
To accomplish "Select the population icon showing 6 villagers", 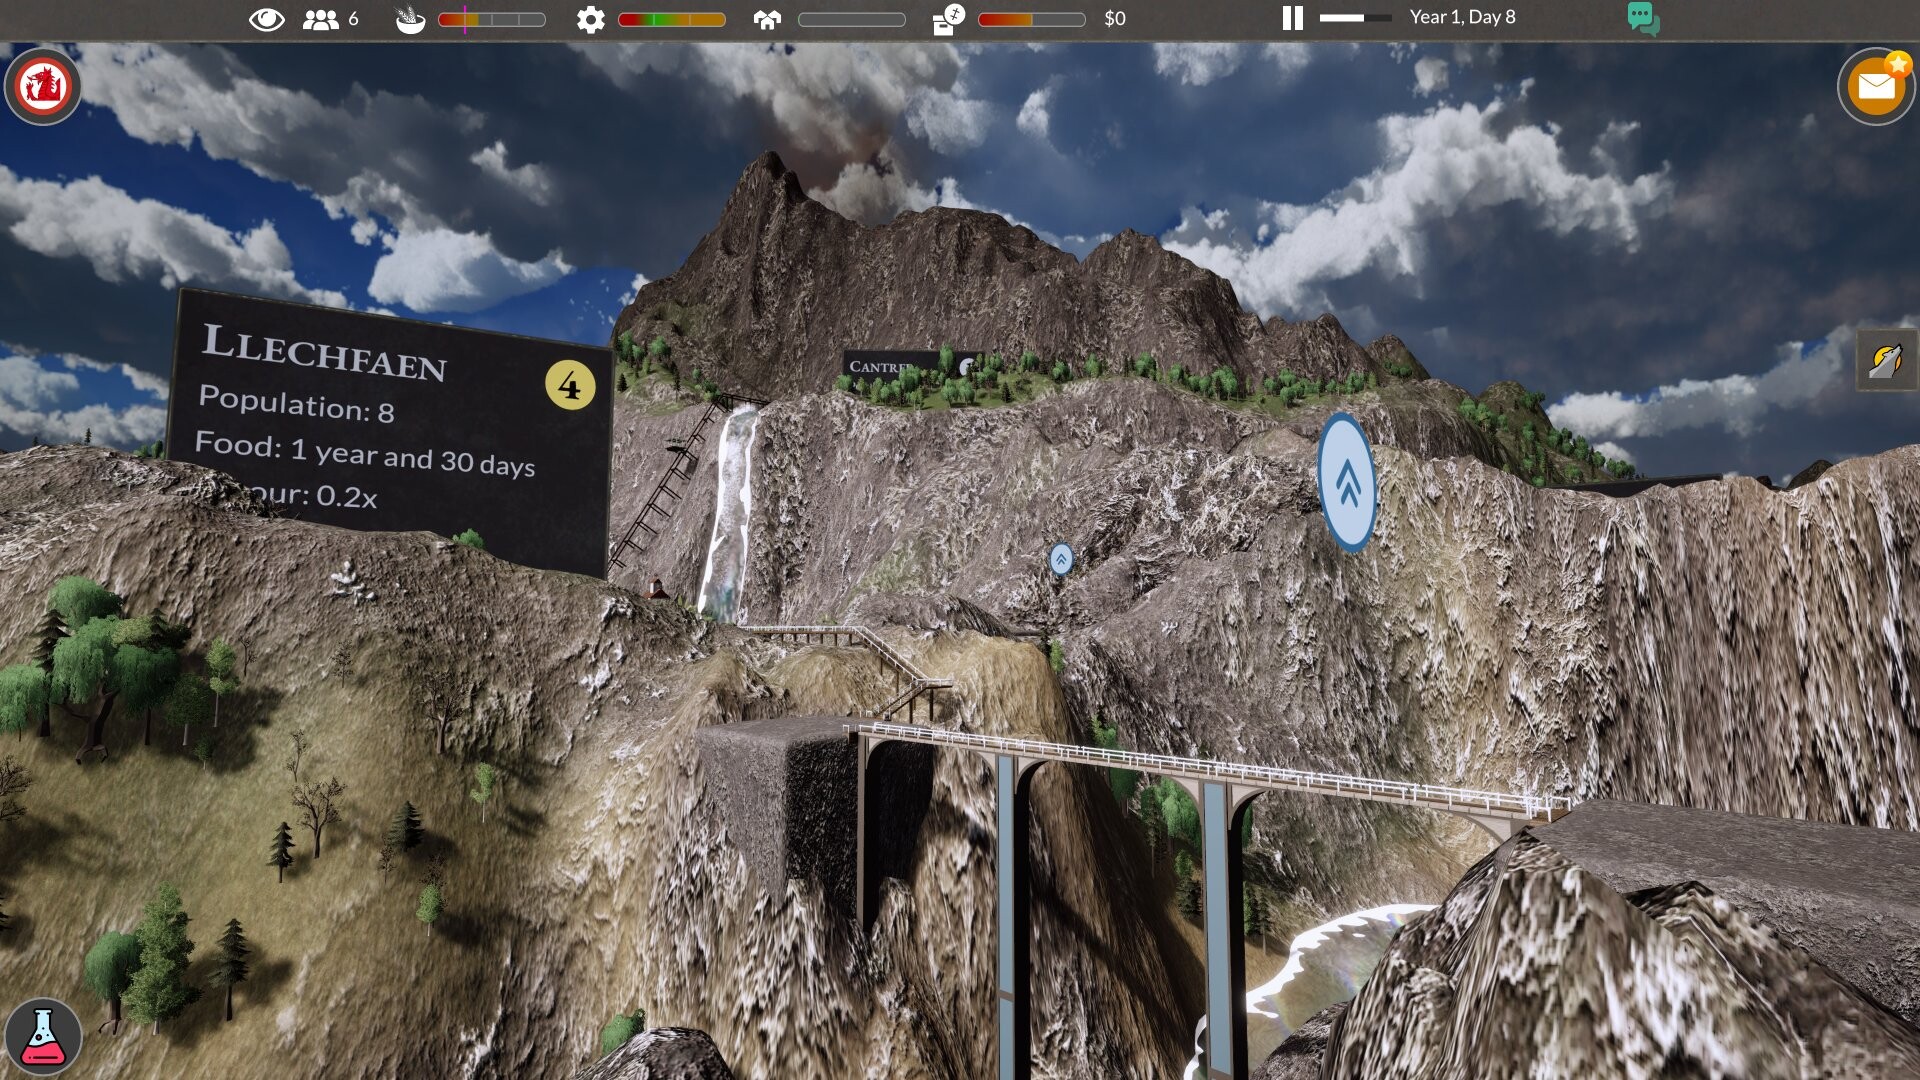I will 319,17.
